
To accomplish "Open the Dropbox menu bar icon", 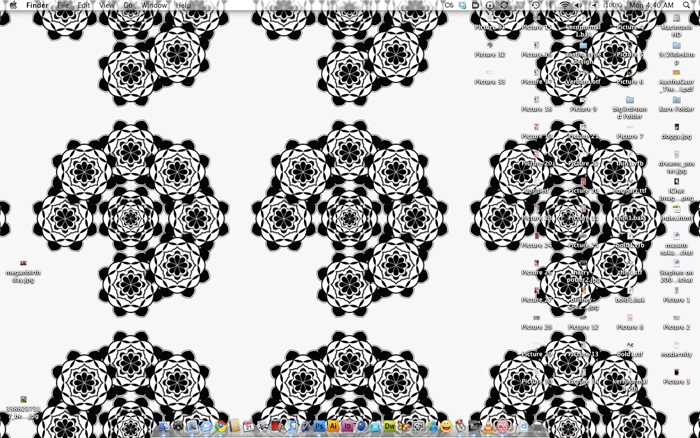I will coord(462,5).
